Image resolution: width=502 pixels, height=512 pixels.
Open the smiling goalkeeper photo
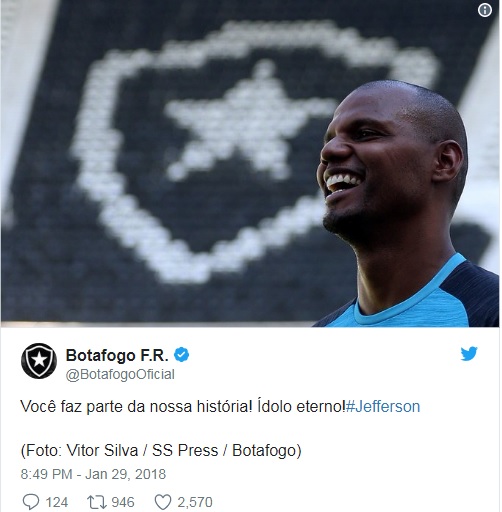[x=250, y=163]
